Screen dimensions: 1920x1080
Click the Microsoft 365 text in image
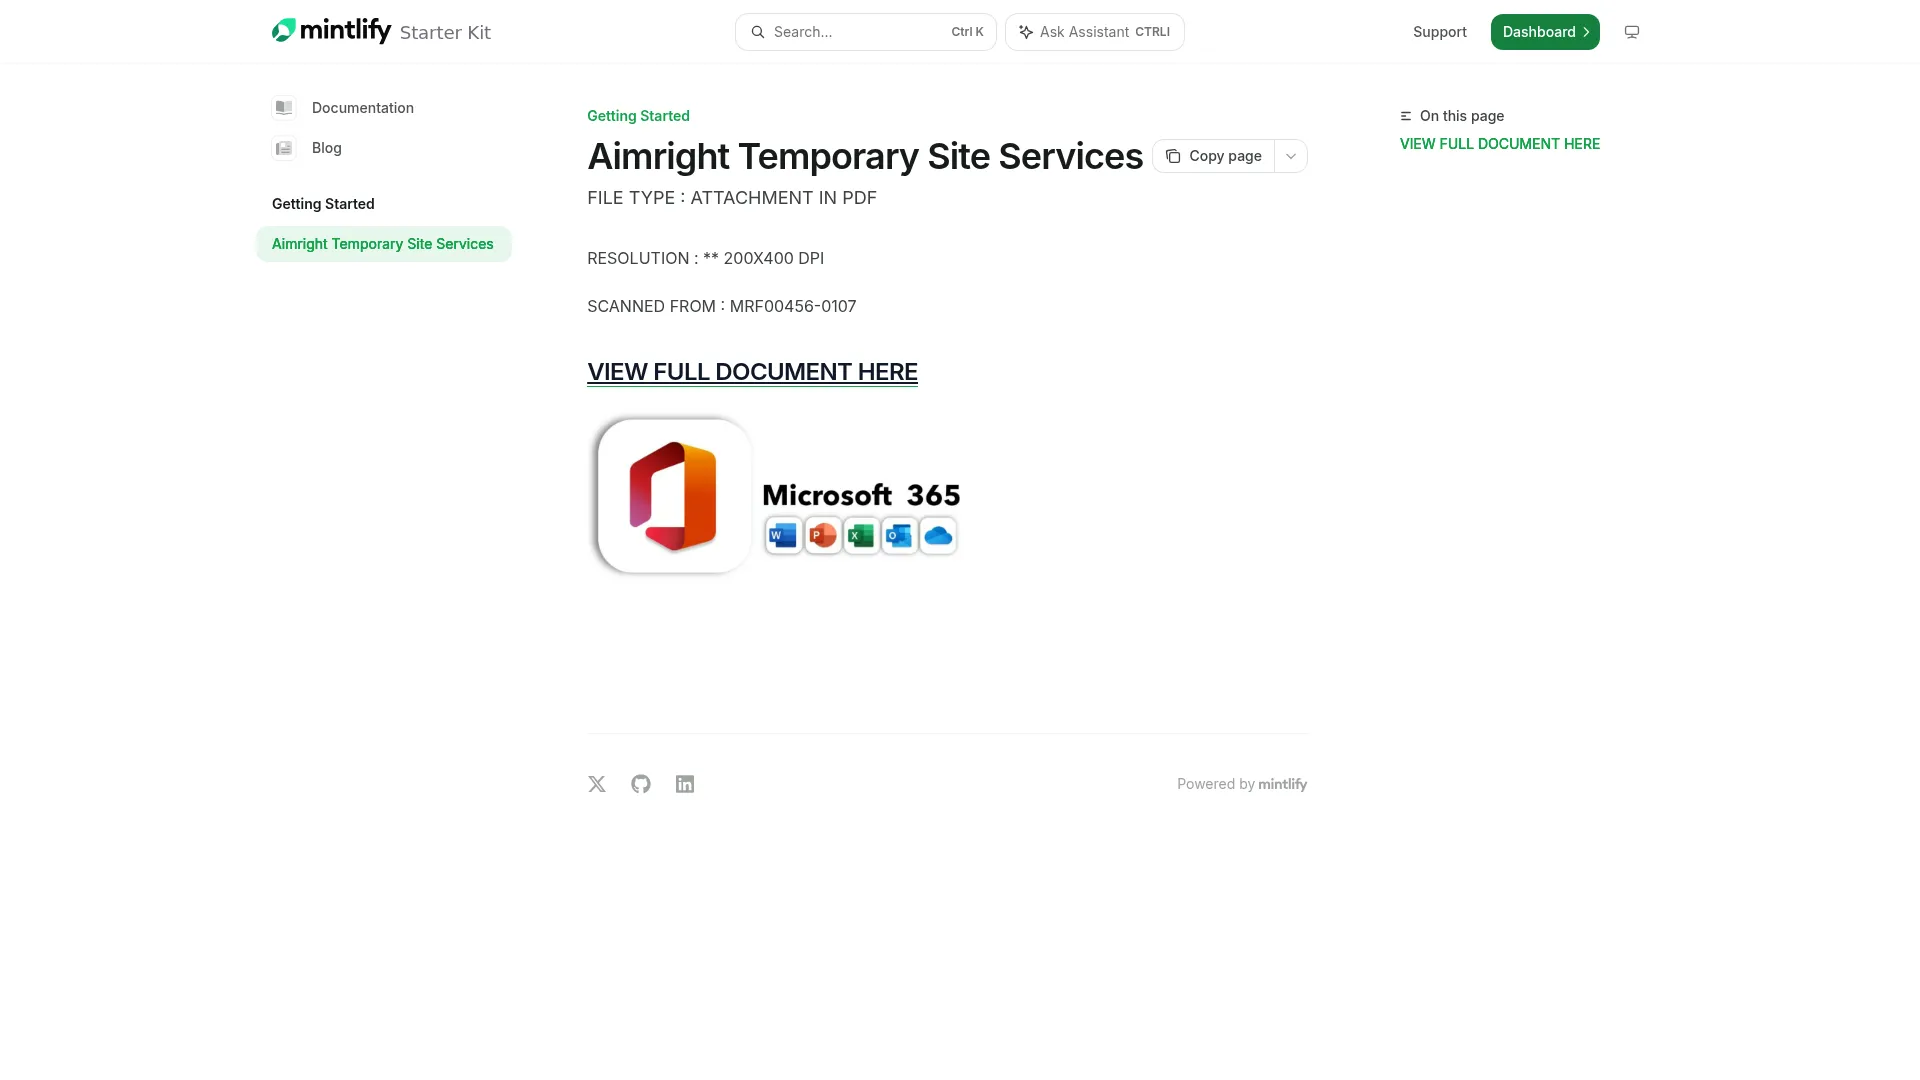[861, 495]
